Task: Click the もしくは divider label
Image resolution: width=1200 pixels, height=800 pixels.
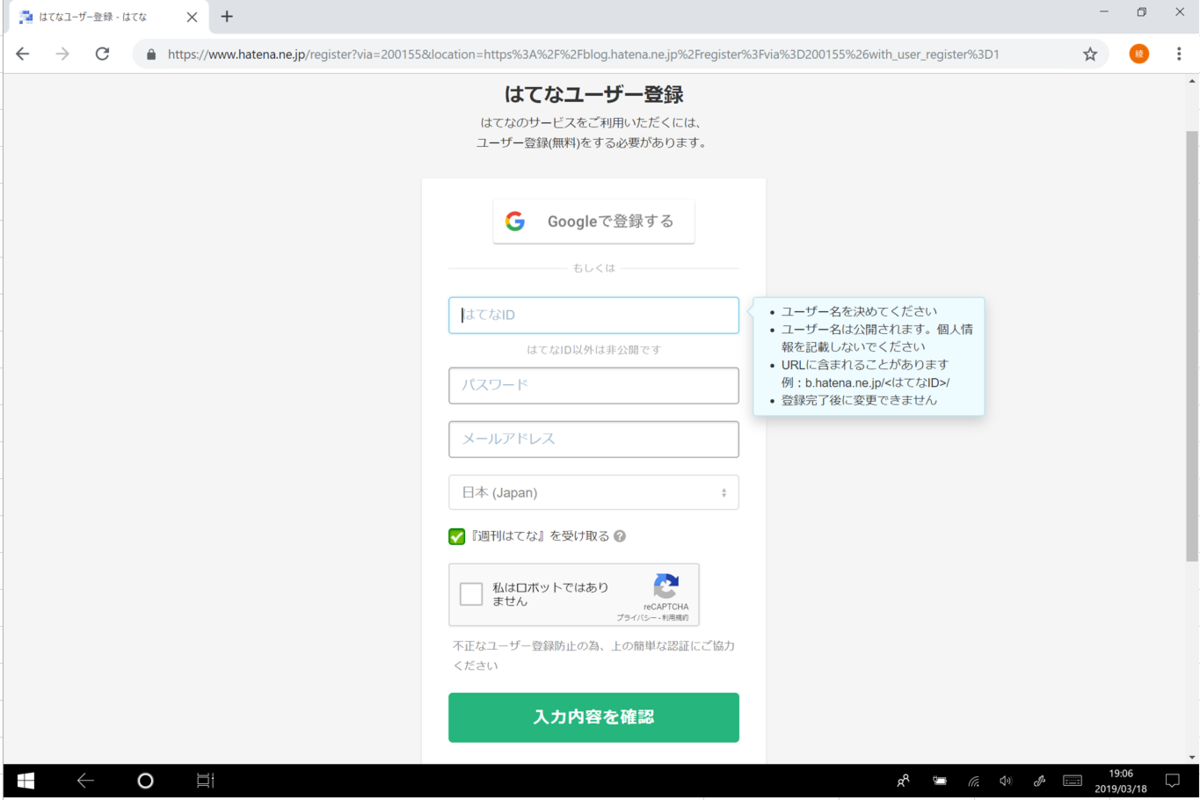Action: point(594,268)
